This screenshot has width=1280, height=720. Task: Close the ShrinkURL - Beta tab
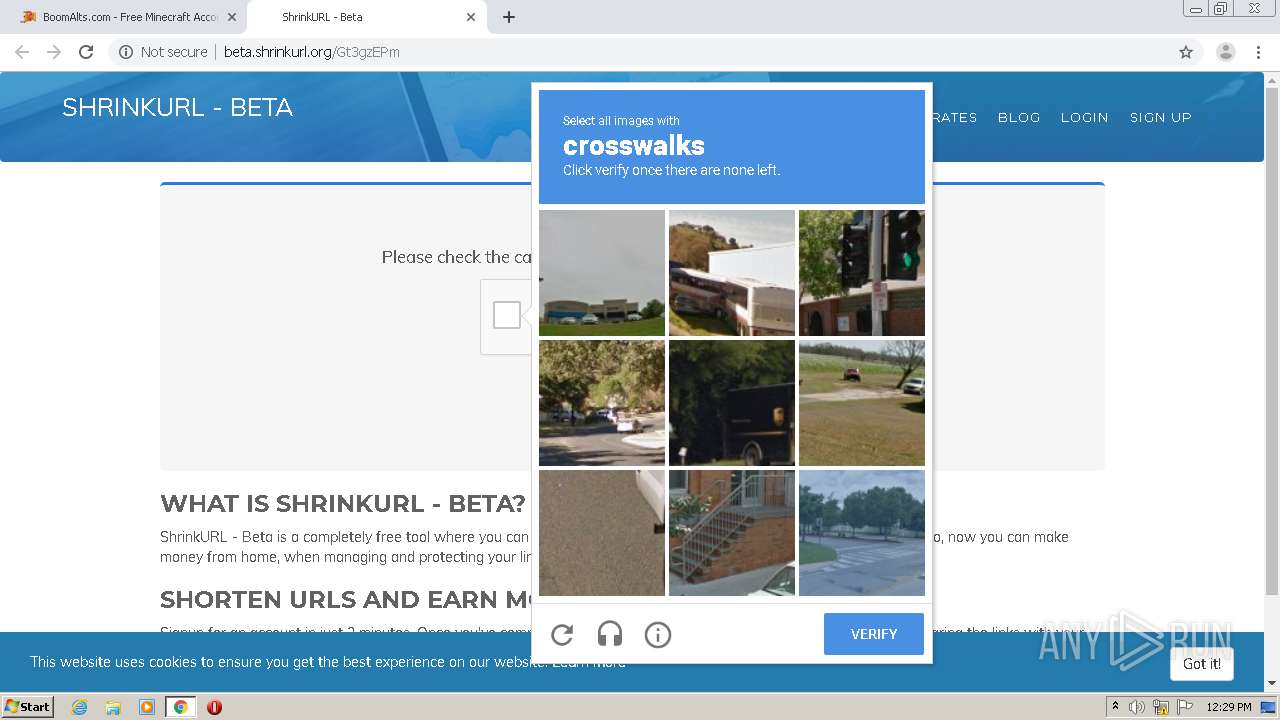click(x=470, y=17)
